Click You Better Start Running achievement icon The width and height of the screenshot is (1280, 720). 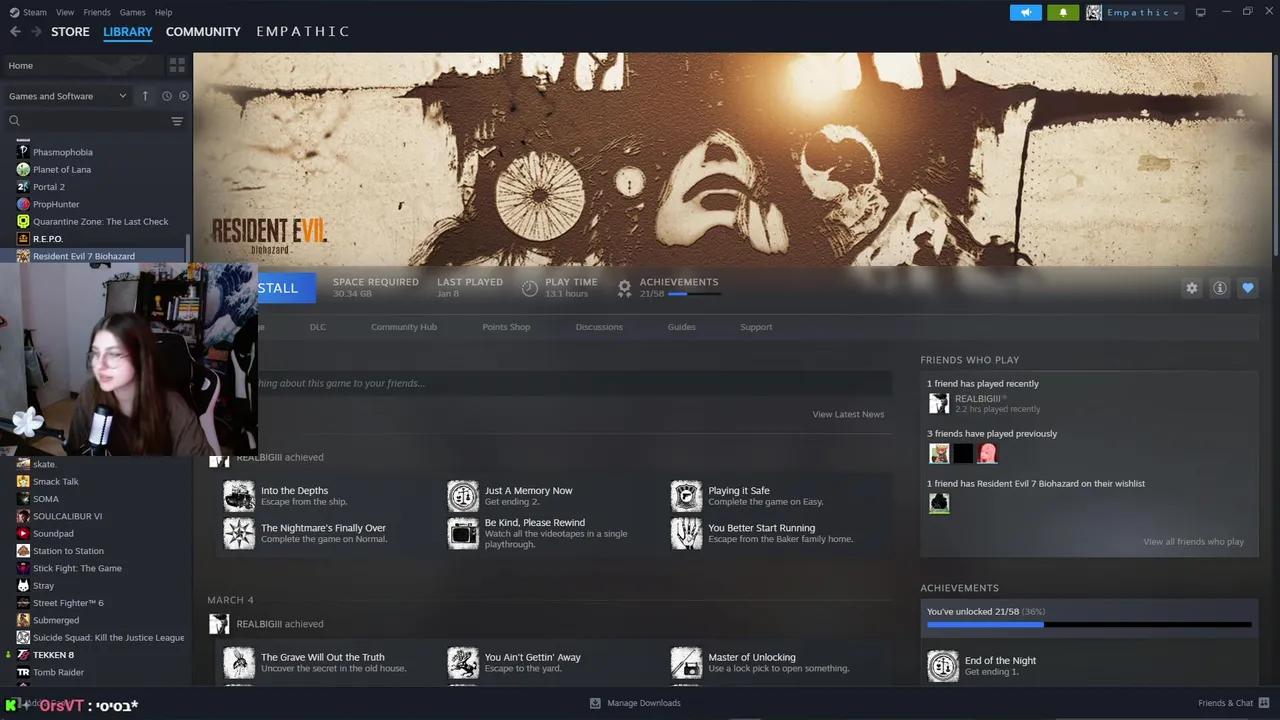pyautogui.click(x=686, y=533)
